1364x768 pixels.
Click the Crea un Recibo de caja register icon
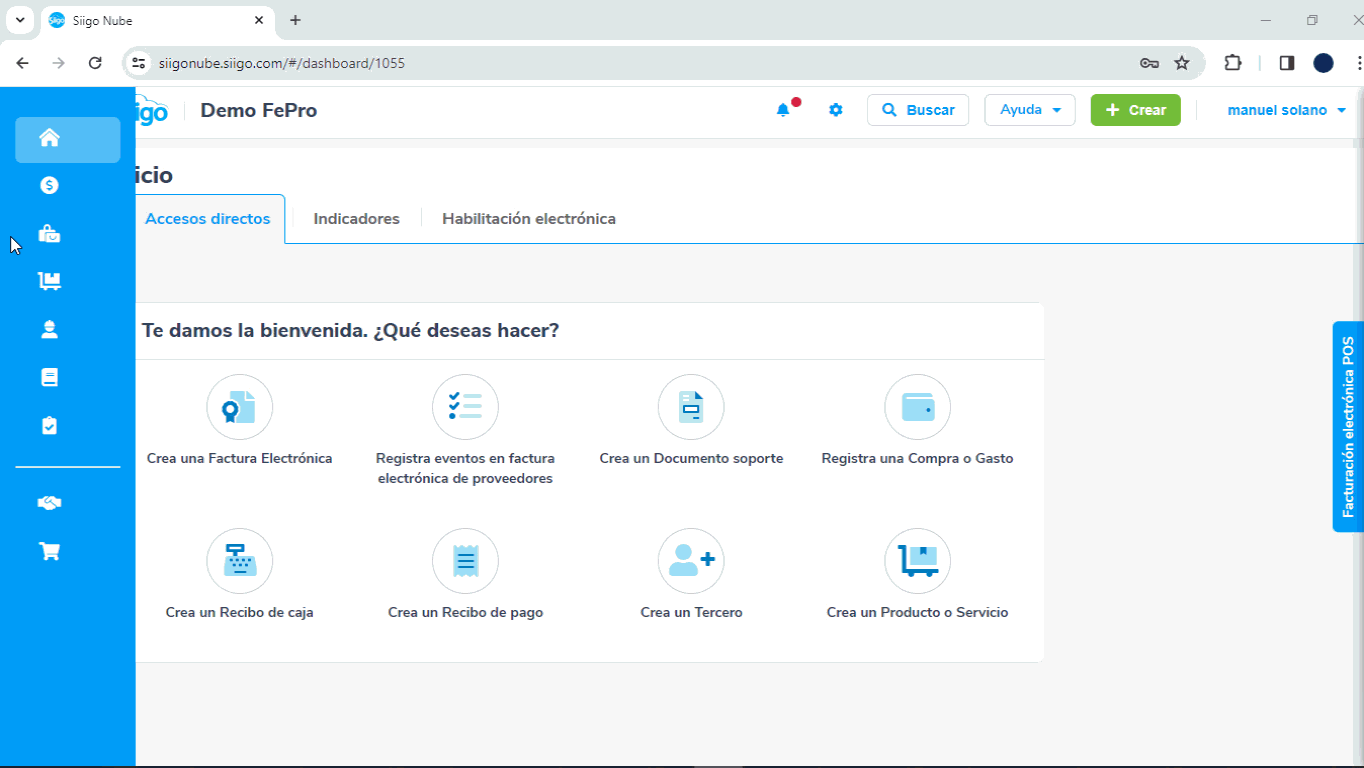pos(239,561)
